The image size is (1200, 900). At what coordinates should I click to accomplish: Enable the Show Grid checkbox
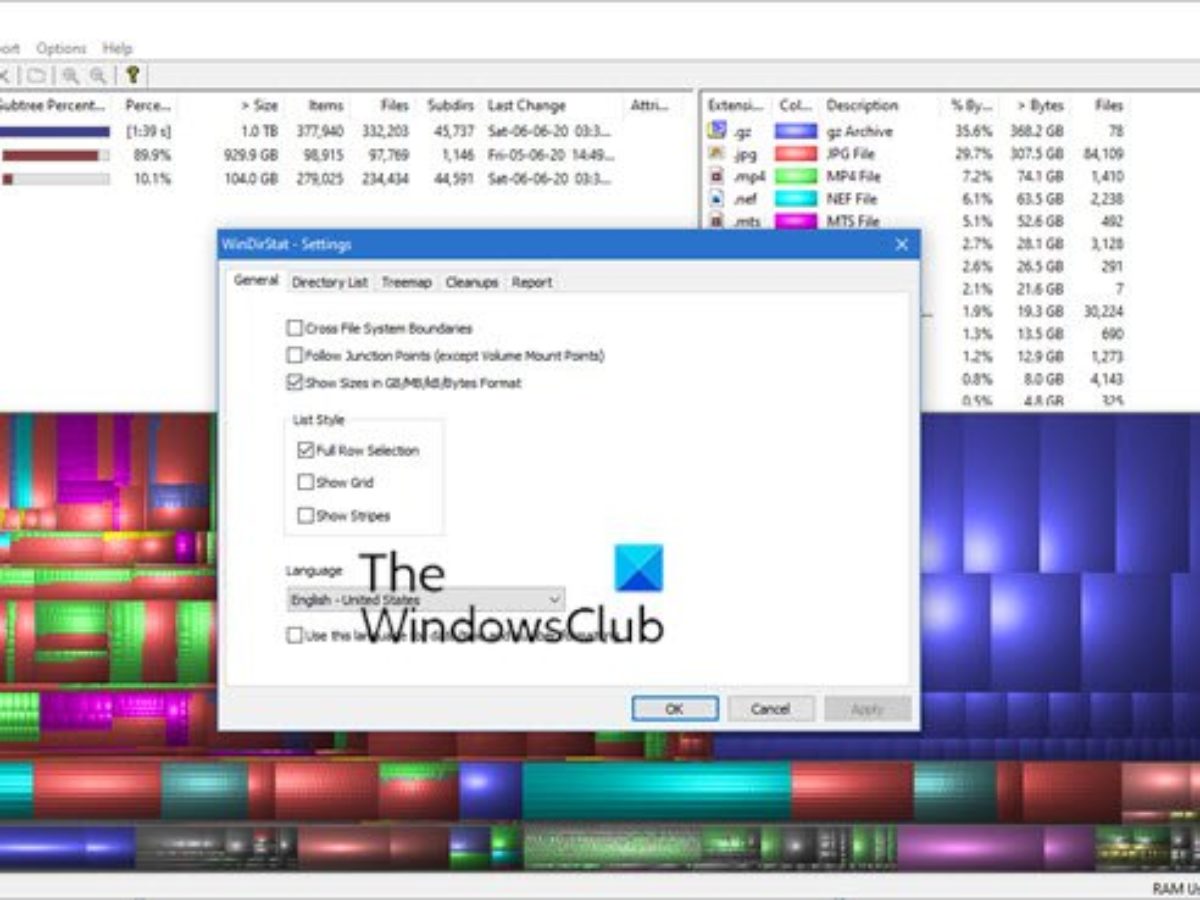coord(305,482)
